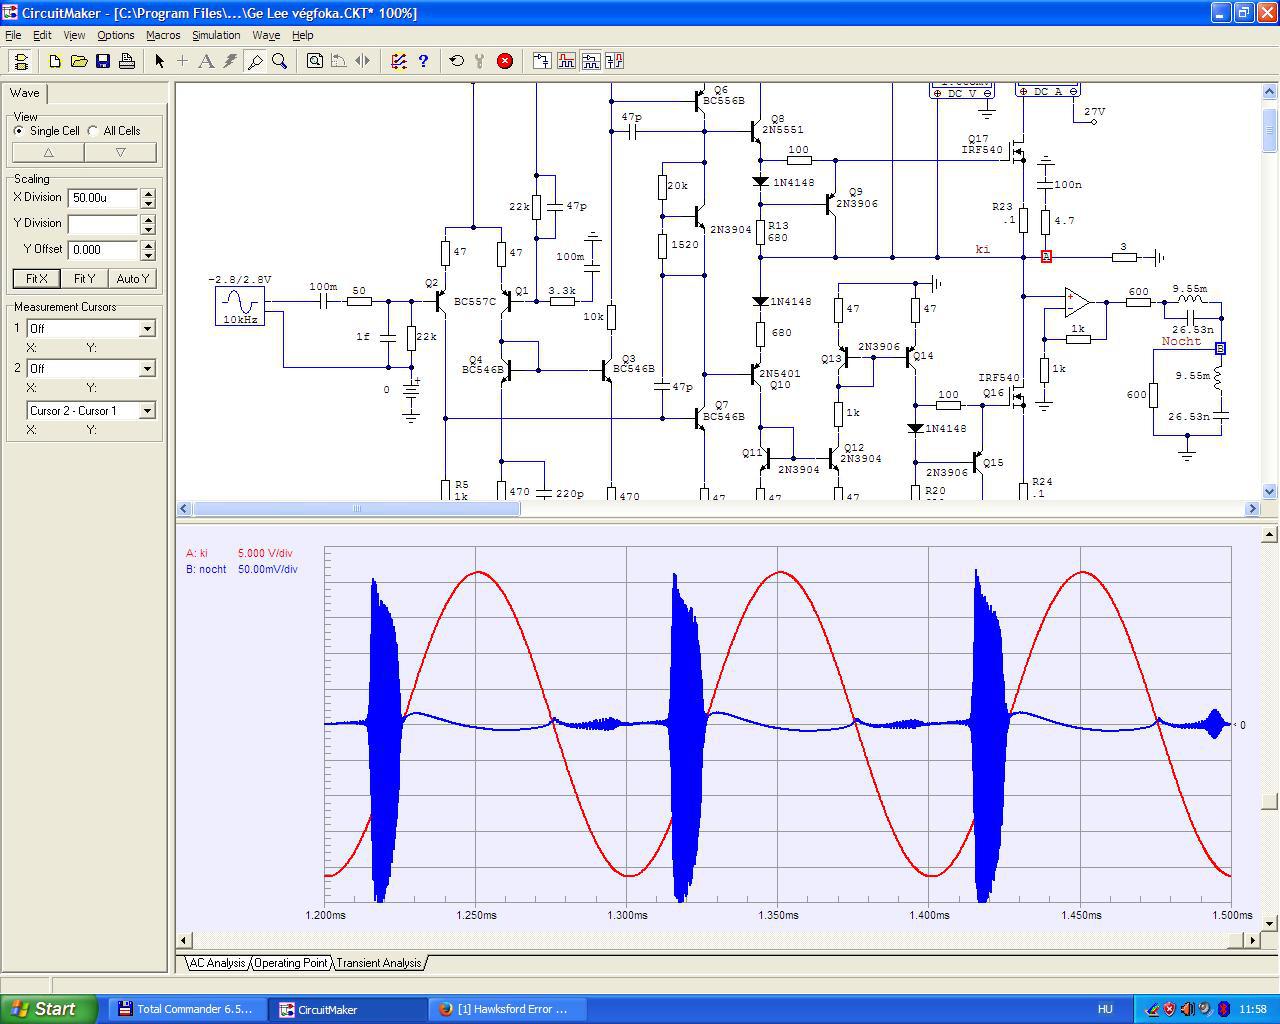Click the Fit Y button
This screenshot has height=1024, width=1280.
coord(84,278)
